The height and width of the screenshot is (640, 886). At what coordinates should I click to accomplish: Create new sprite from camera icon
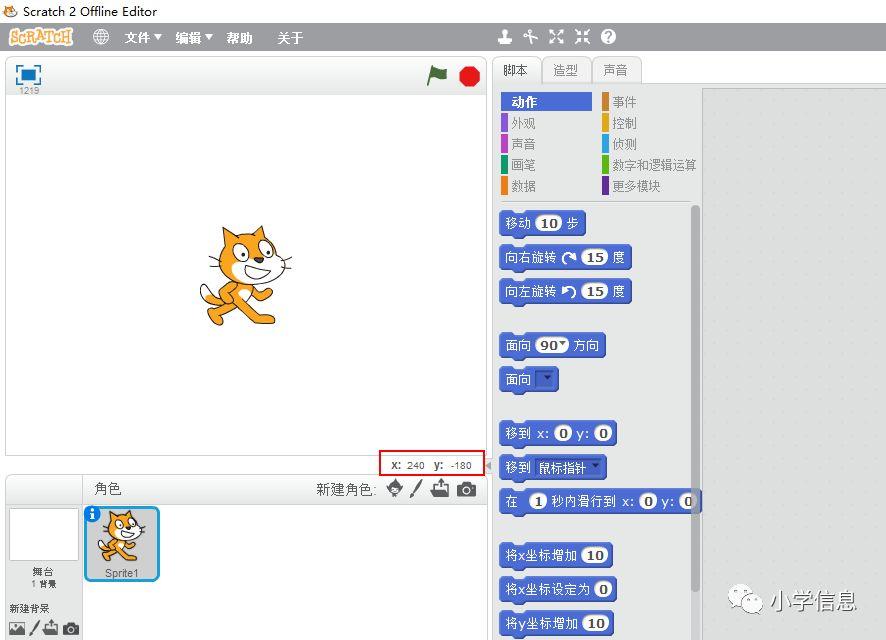pyautogui.click(x=466, y=489)
